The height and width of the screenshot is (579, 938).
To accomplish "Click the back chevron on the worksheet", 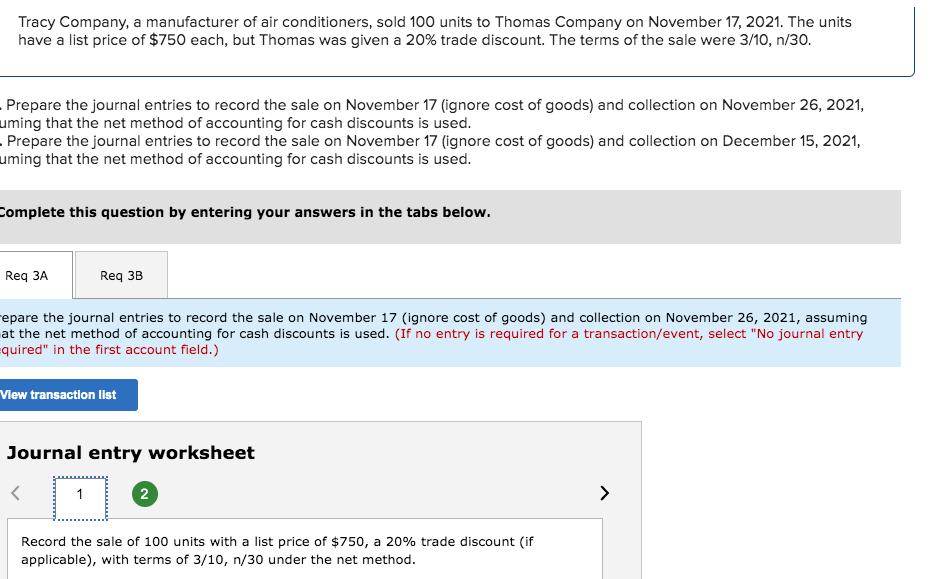I will pyautogui.click(x=14, y=492).
